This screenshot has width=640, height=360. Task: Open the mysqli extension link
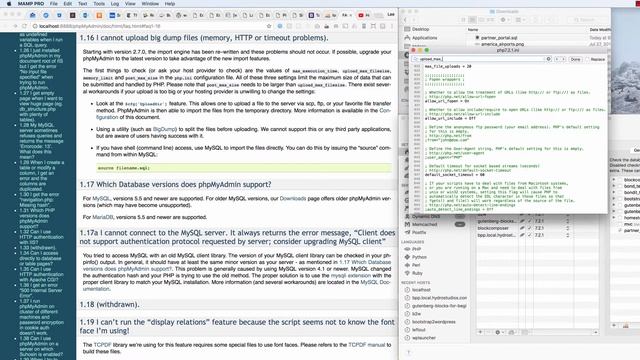pyautogui.click(x=351, y=276)
